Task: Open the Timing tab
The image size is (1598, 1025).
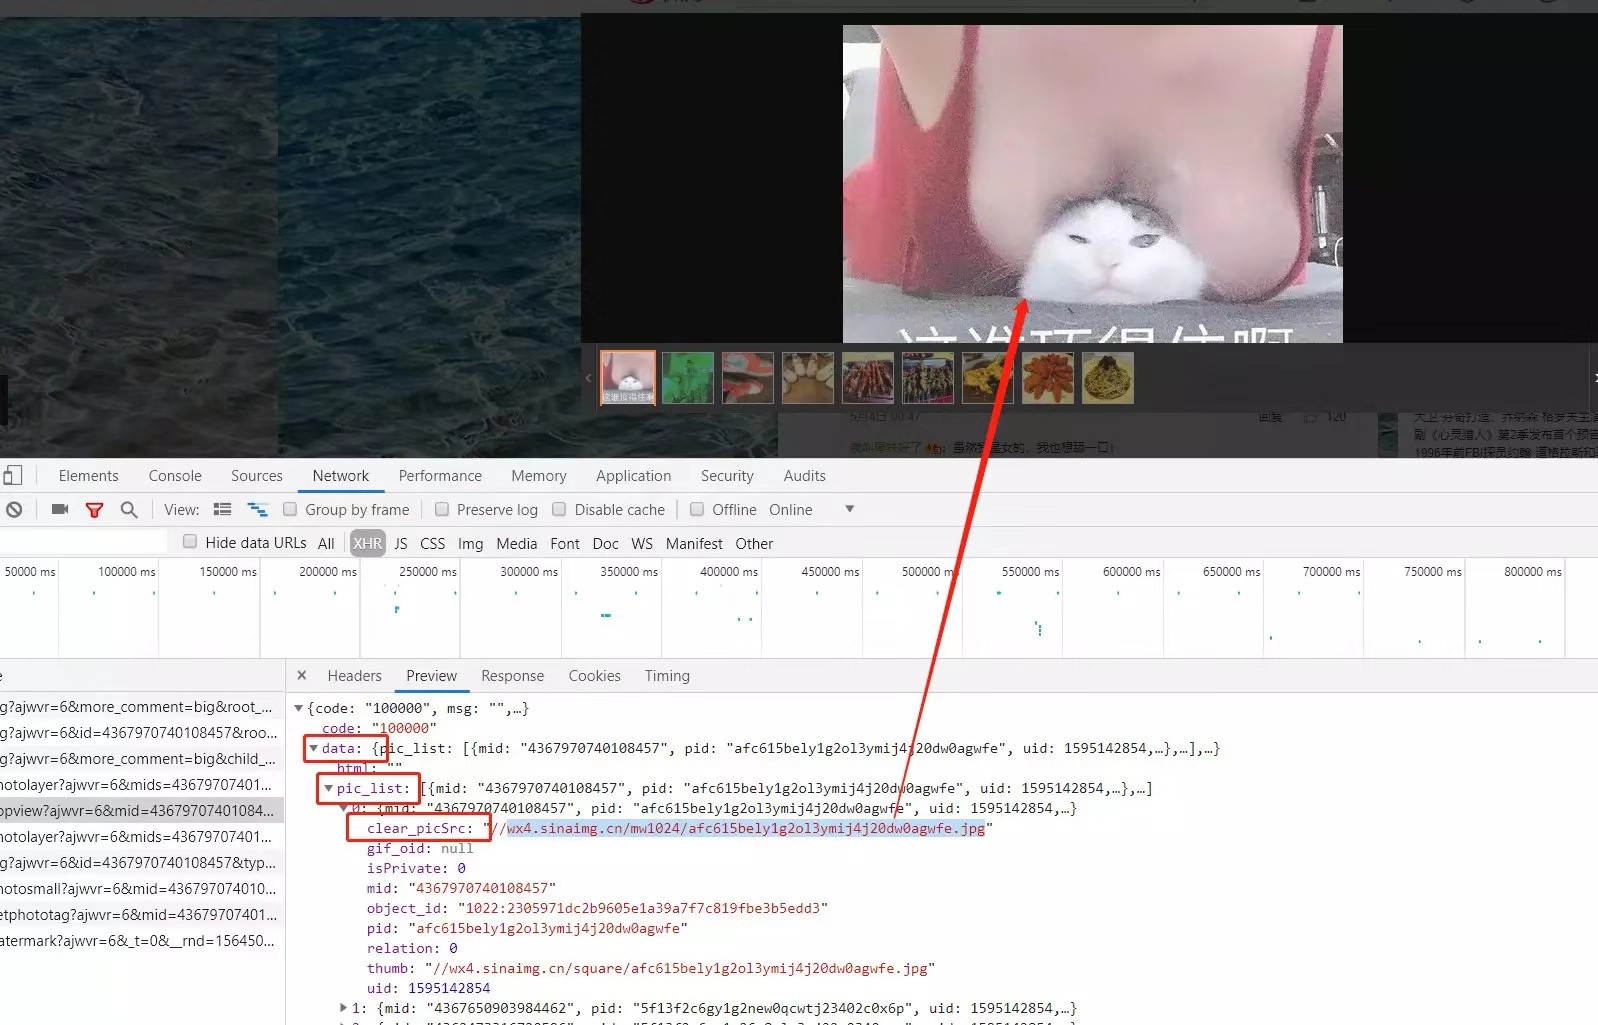Action: [668, 676]
